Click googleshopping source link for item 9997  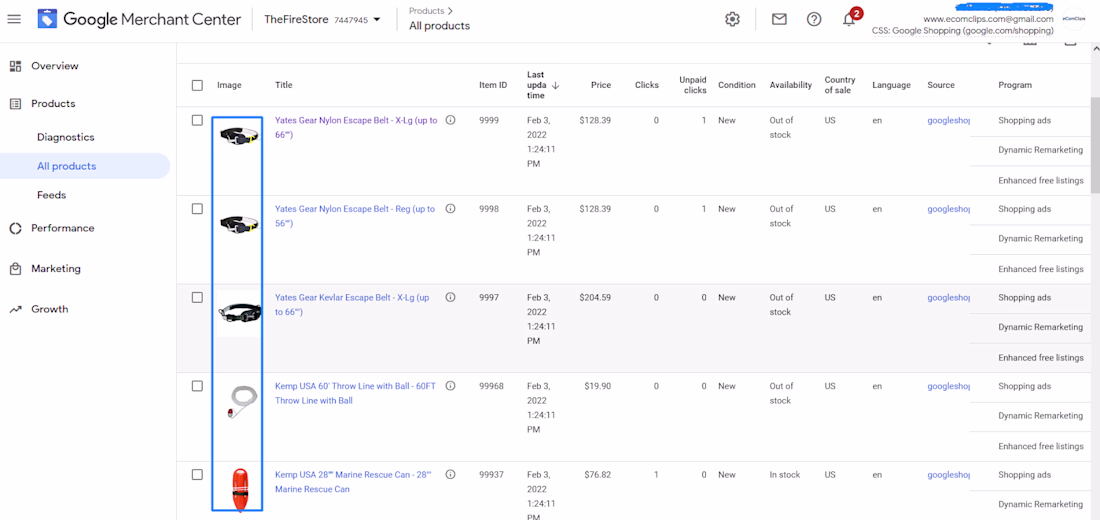(948, 298)
